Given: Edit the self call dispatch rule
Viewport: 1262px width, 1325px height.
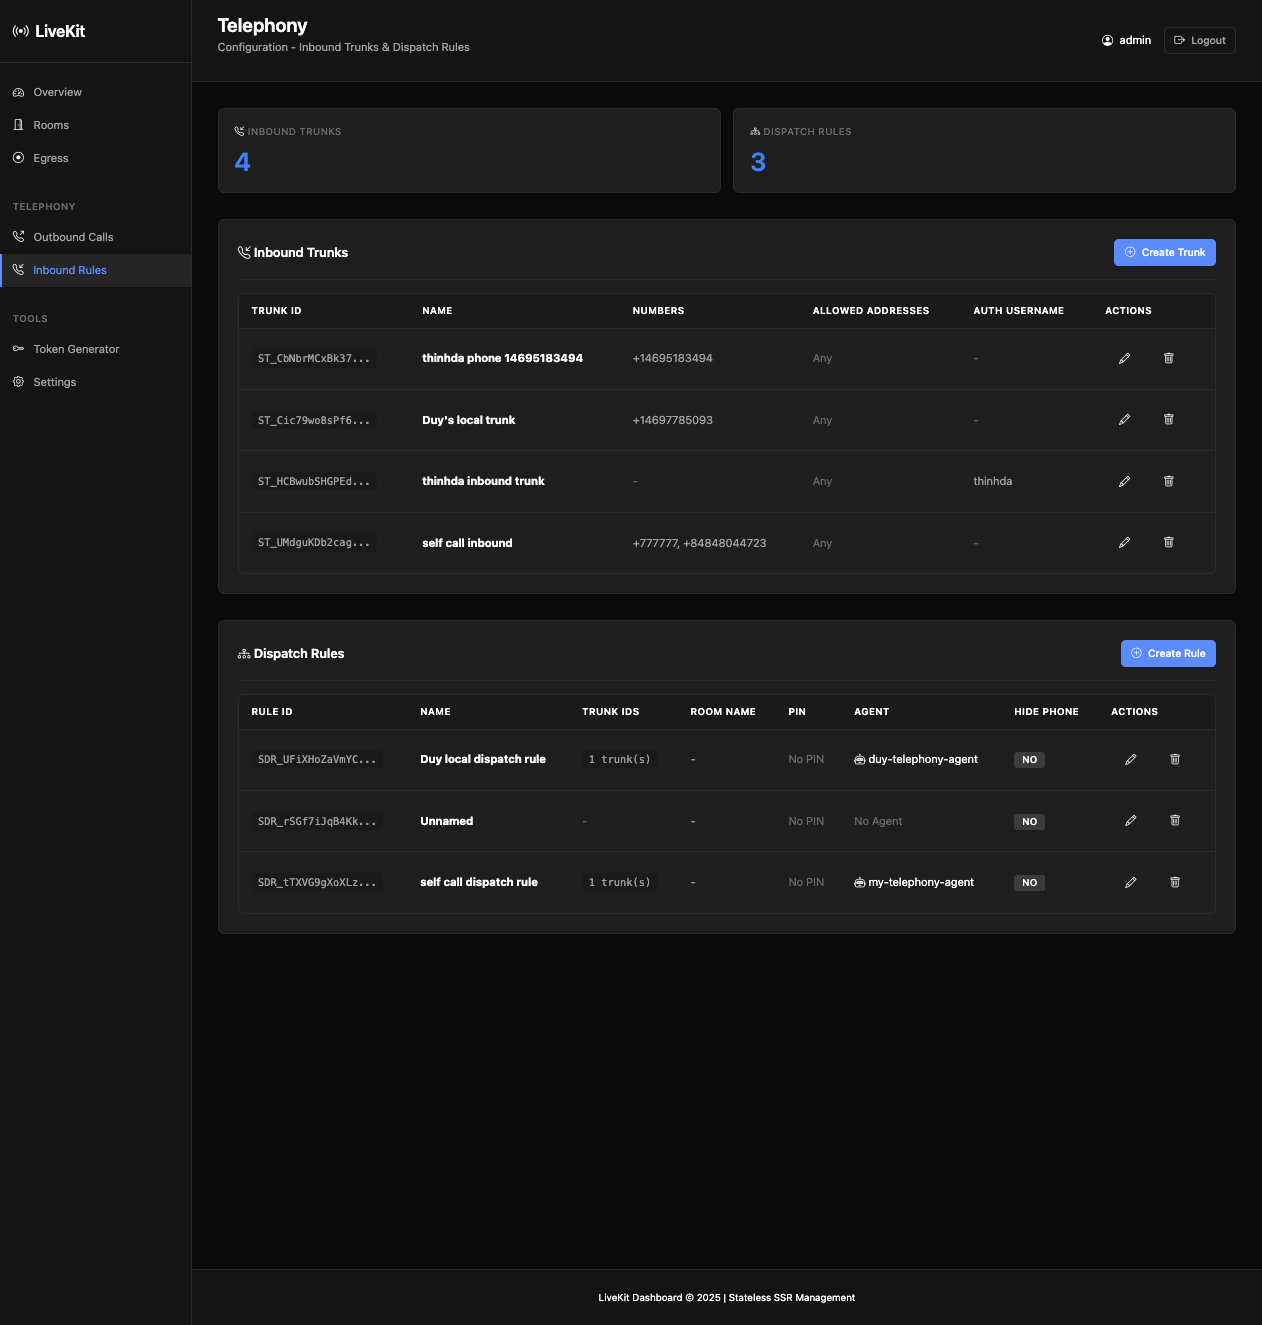Looking at the screenshot, I should point(1130,882).
